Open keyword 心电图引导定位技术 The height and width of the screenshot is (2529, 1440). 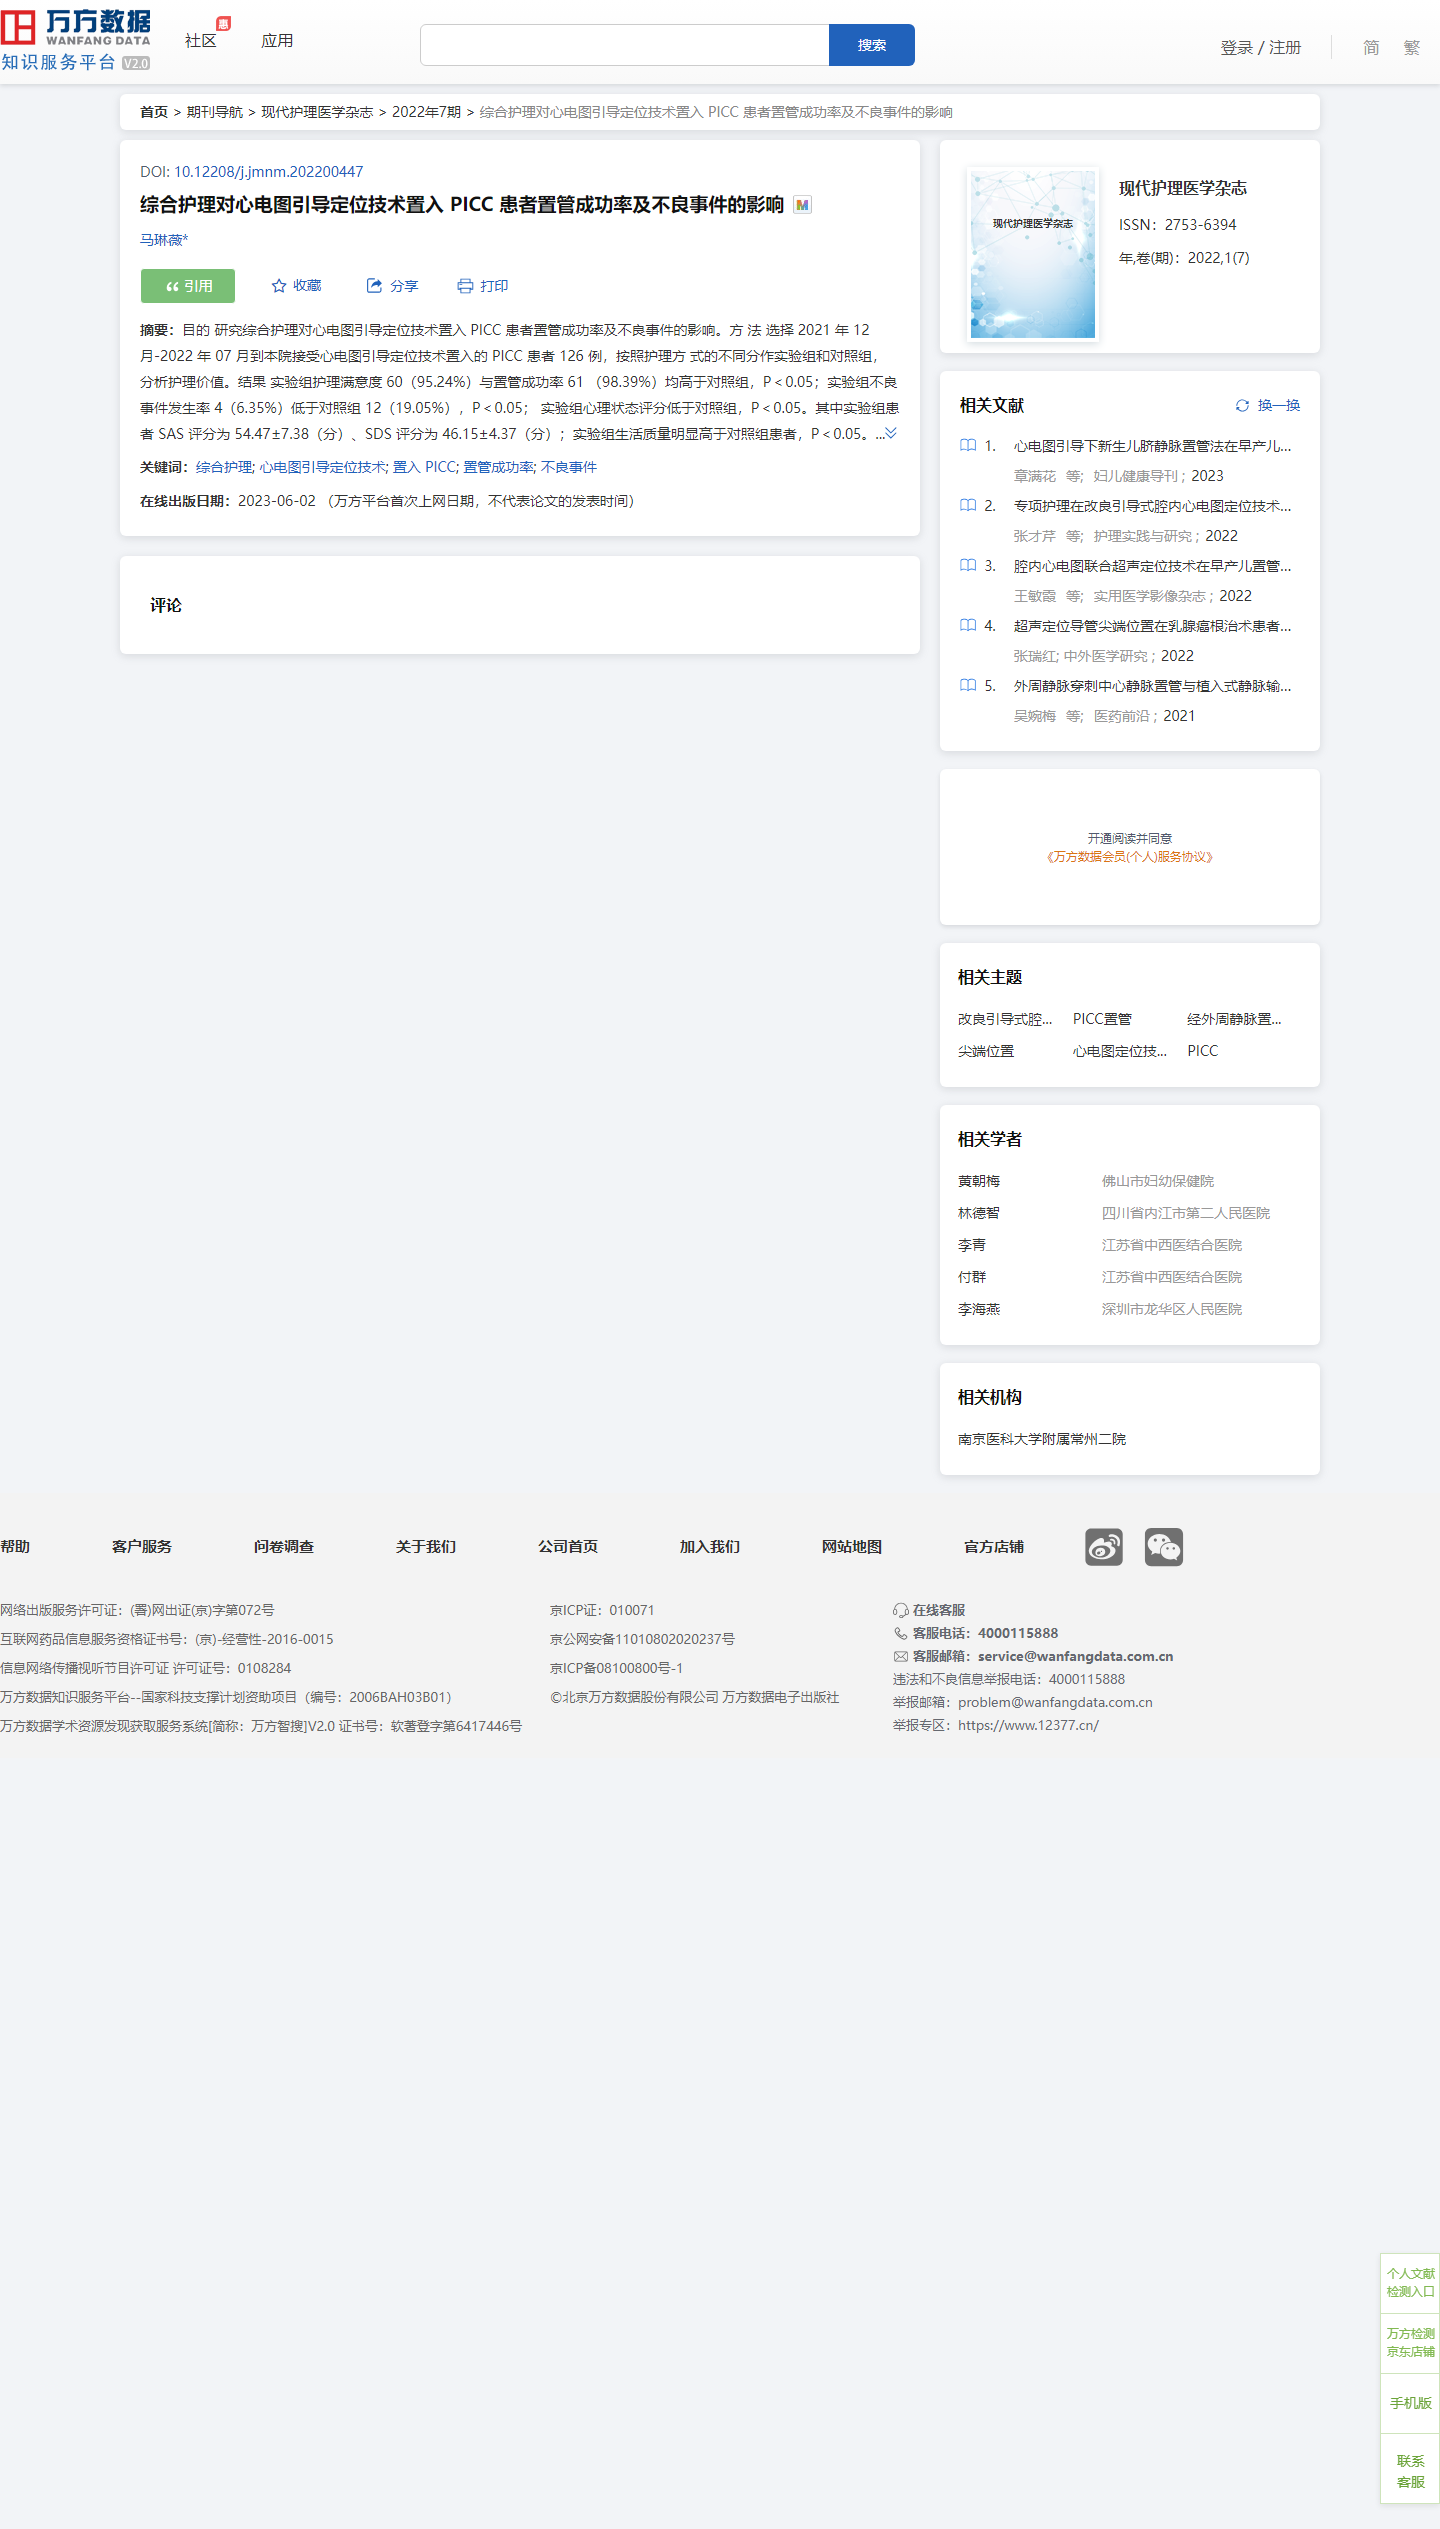pyautogui.click(x=323, y=467)
